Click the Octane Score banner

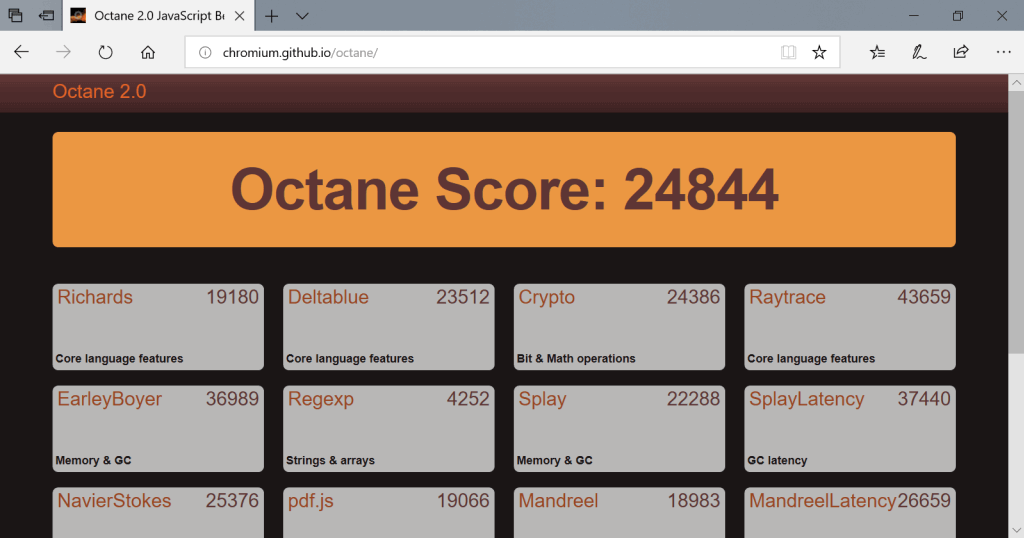point(504,189)
